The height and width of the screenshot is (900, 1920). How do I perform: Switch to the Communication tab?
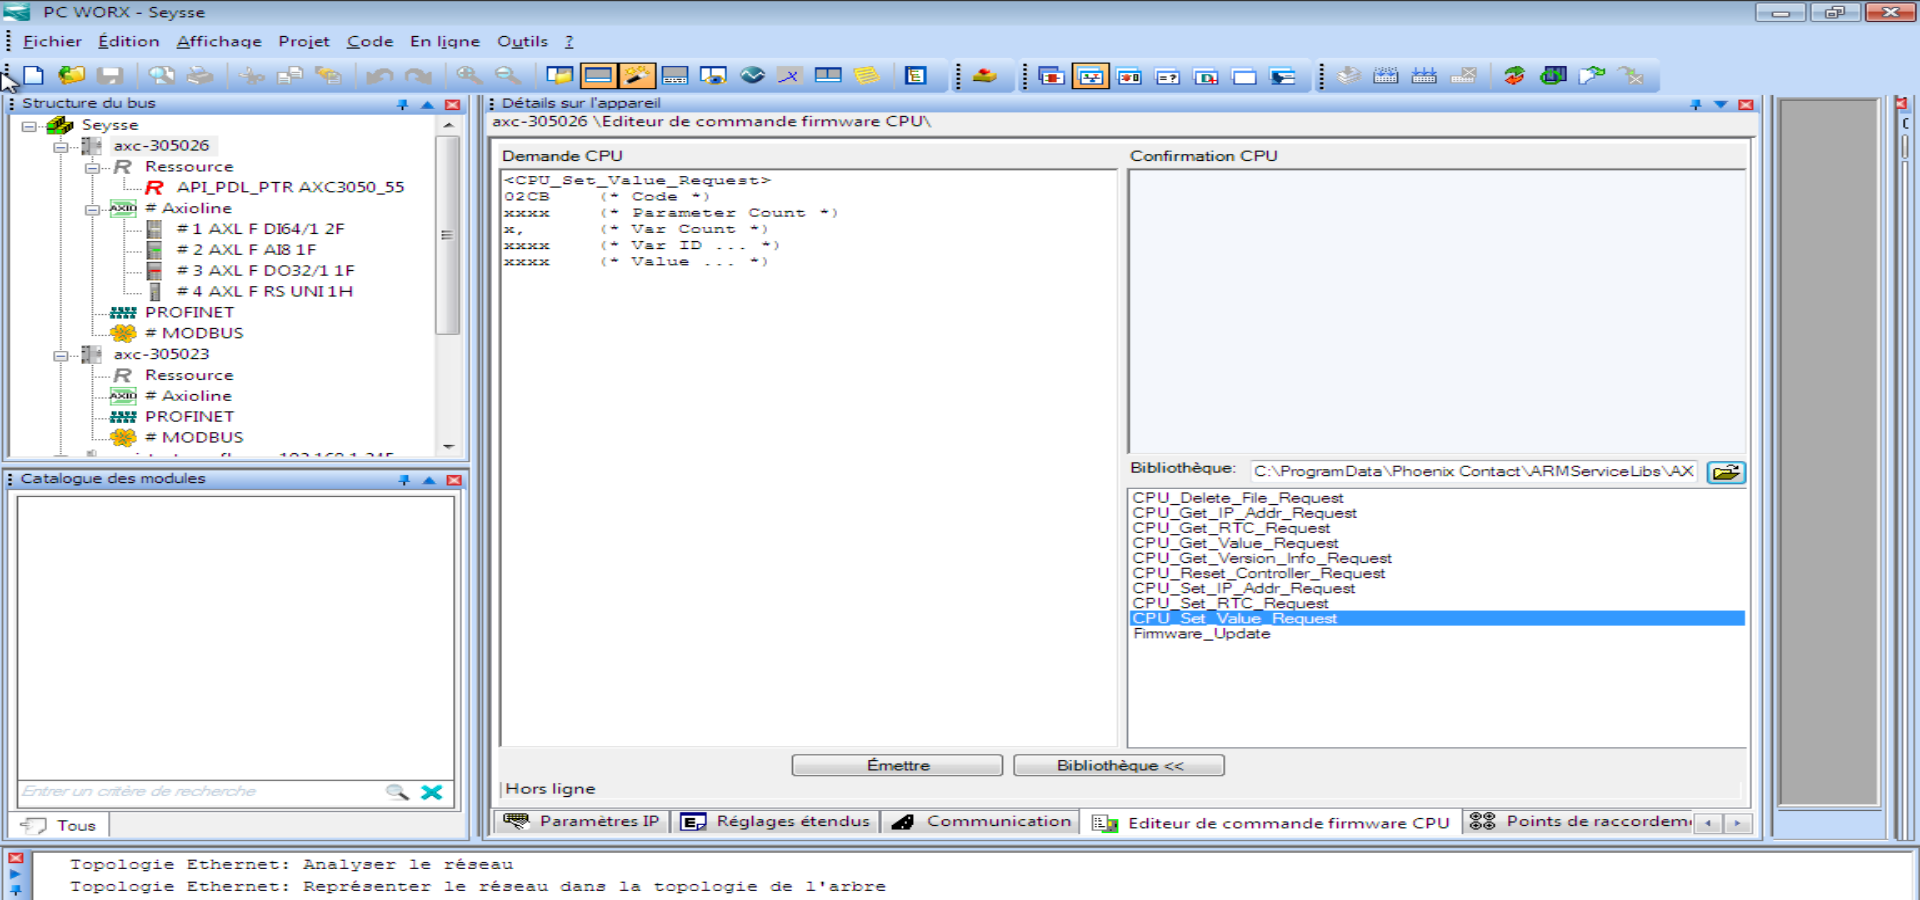[x=984, y=821]
